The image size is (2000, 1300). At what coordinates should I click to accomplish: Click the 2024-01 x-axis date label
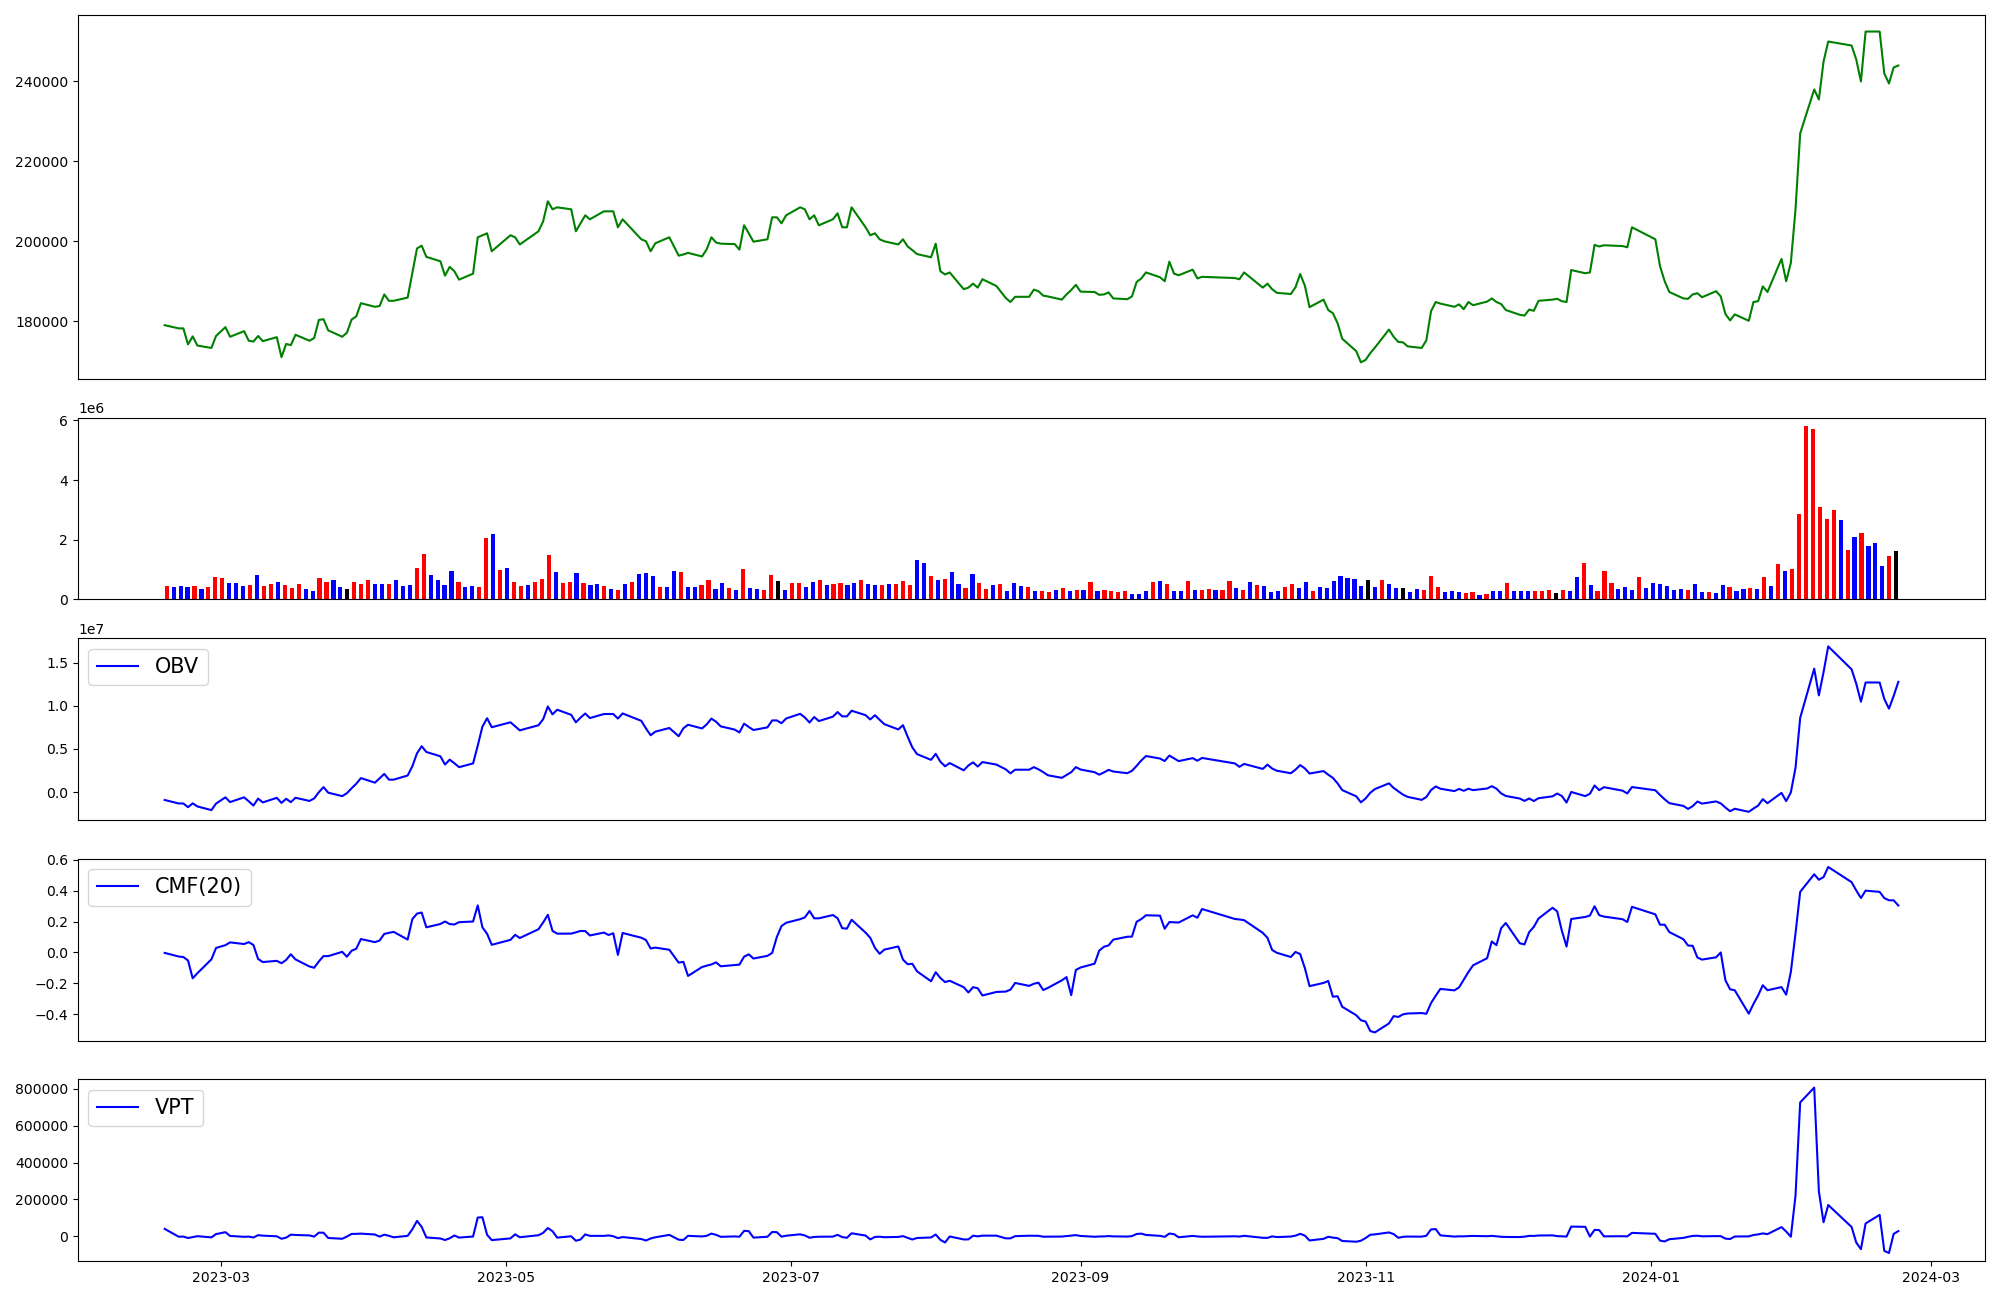1651,1277
